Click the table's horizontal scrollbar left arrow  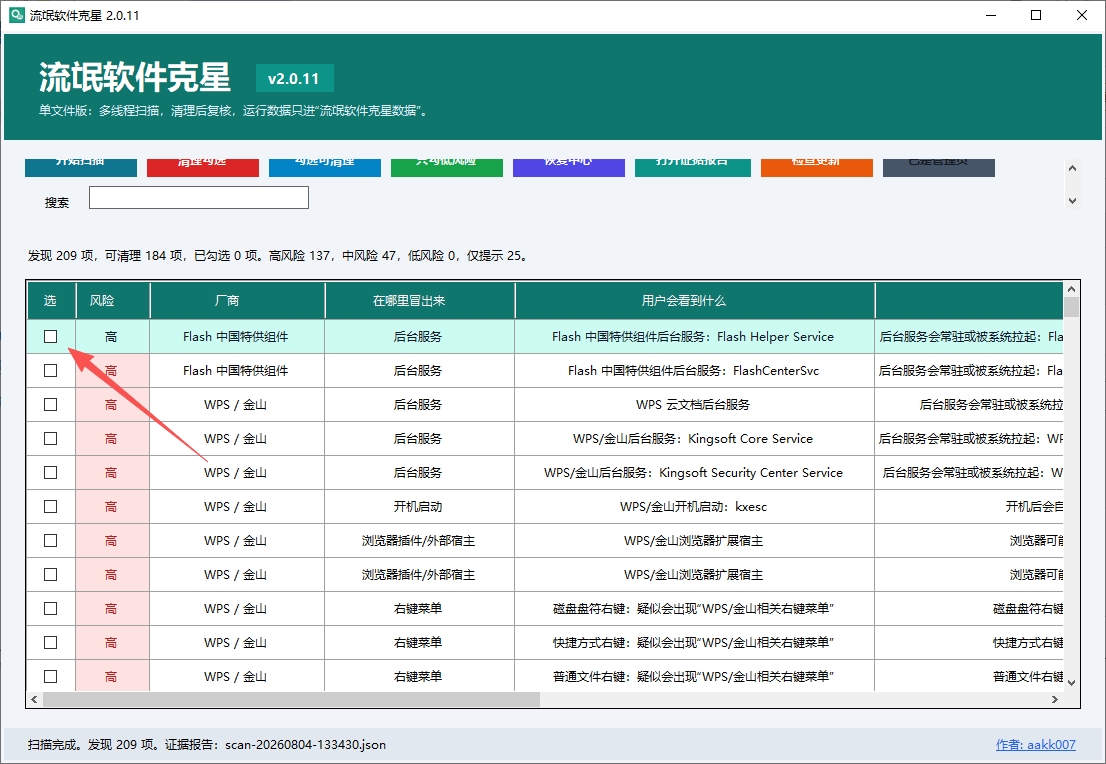[x=35, y=699]
